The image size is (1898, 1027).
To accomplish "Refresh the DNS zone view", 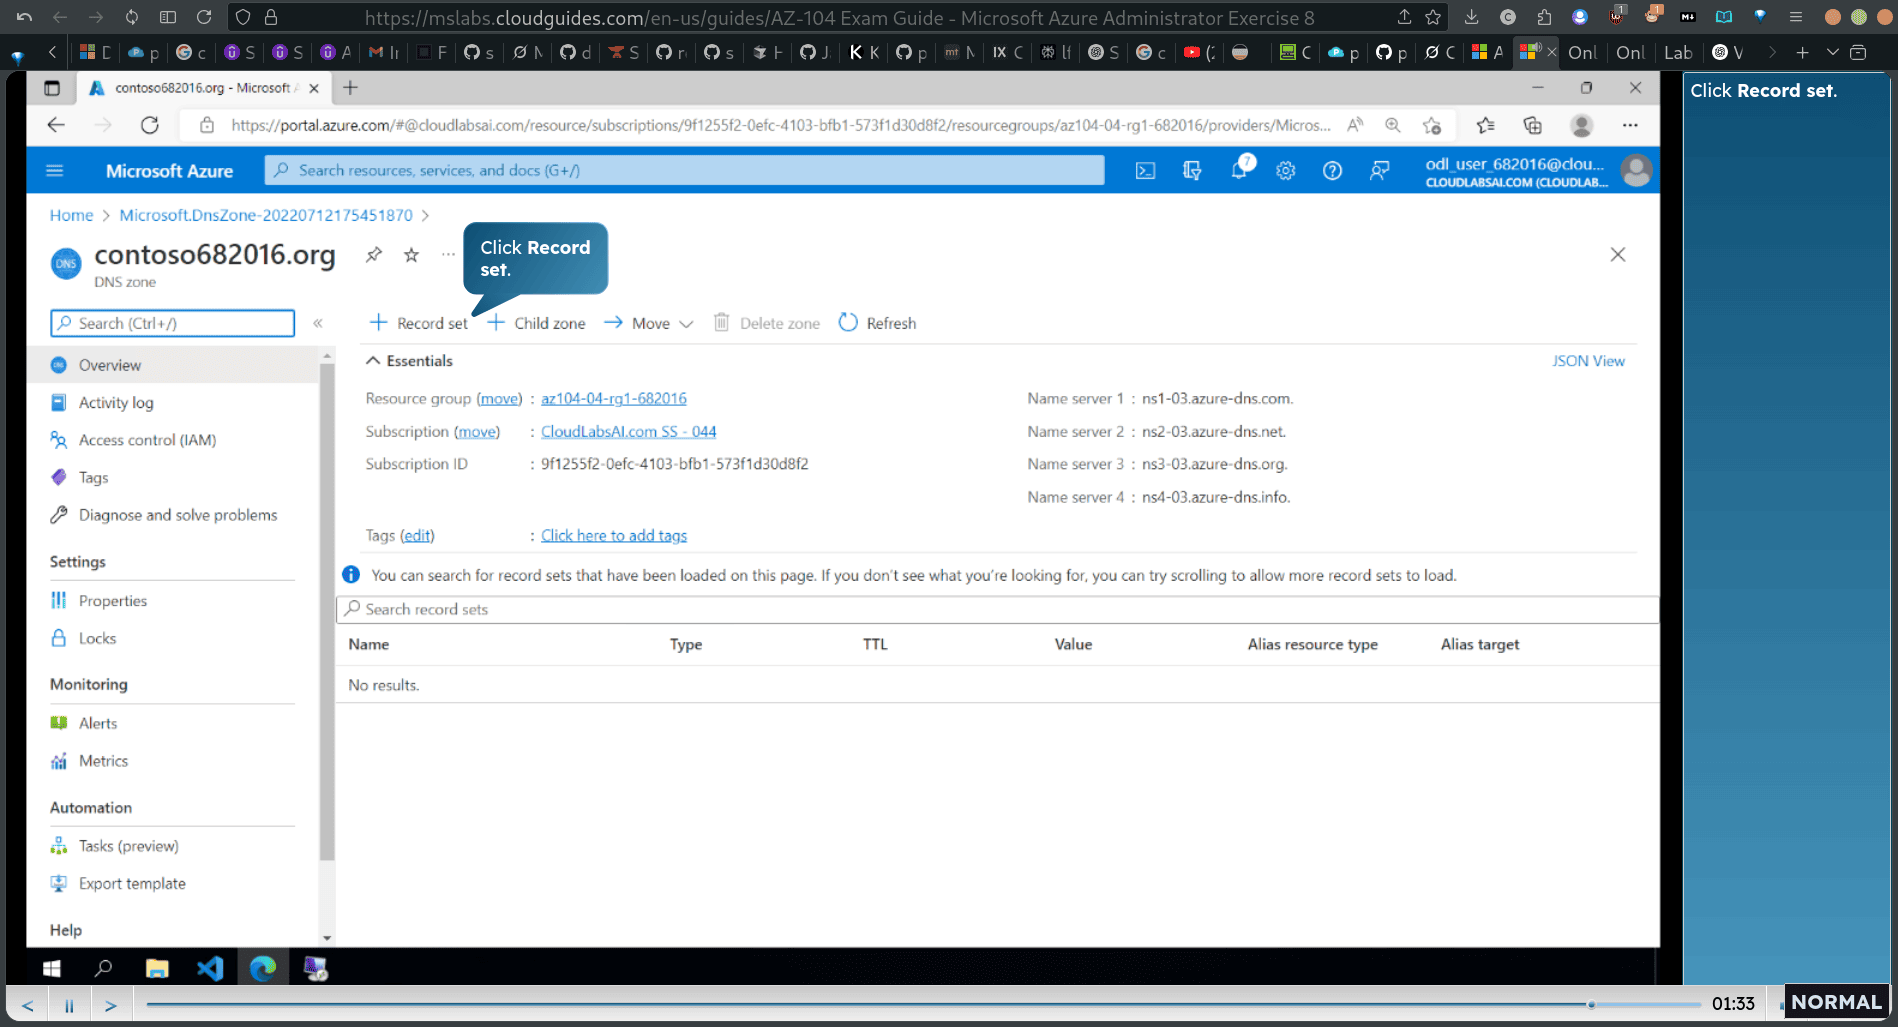I will (877, 323).
